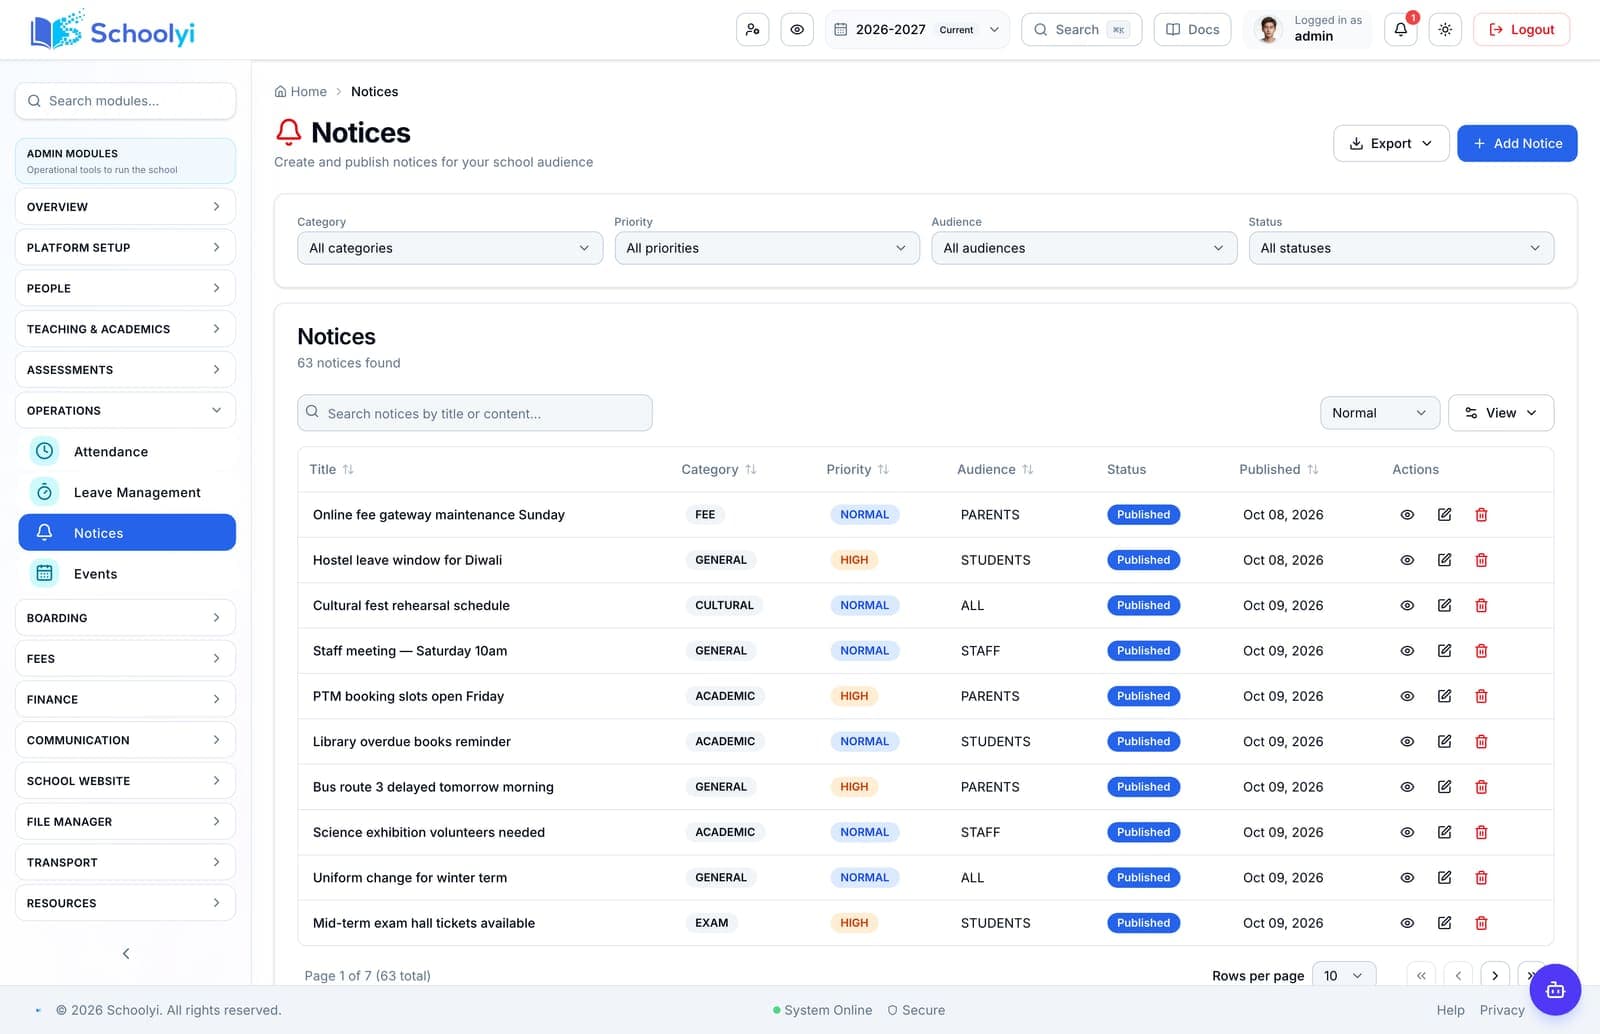The width and height of the screenshot is (1600, 1034).
Task: Open the All audiences dropdown
Action: [x=1084, y=248]
